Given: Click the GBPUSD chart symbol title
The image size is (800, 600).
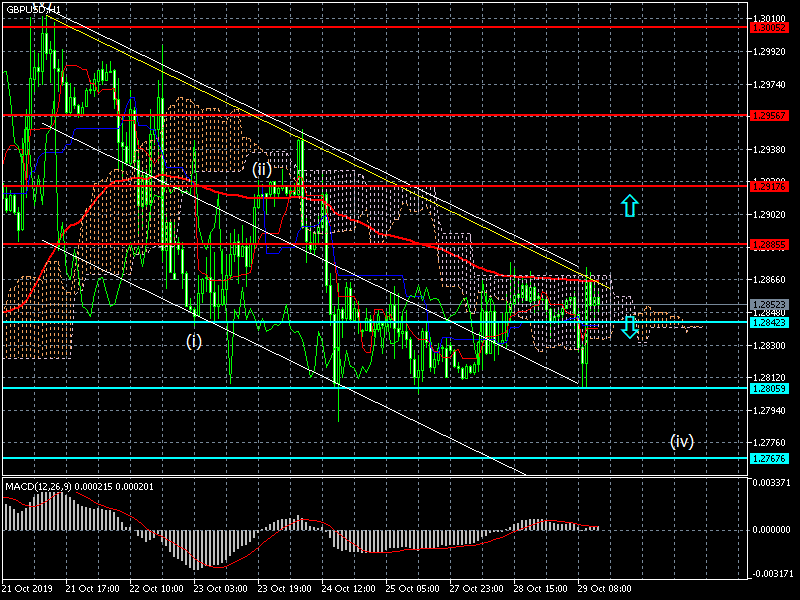Looking at the screenshot, I should pyautogui.click(x=30, y=10).
